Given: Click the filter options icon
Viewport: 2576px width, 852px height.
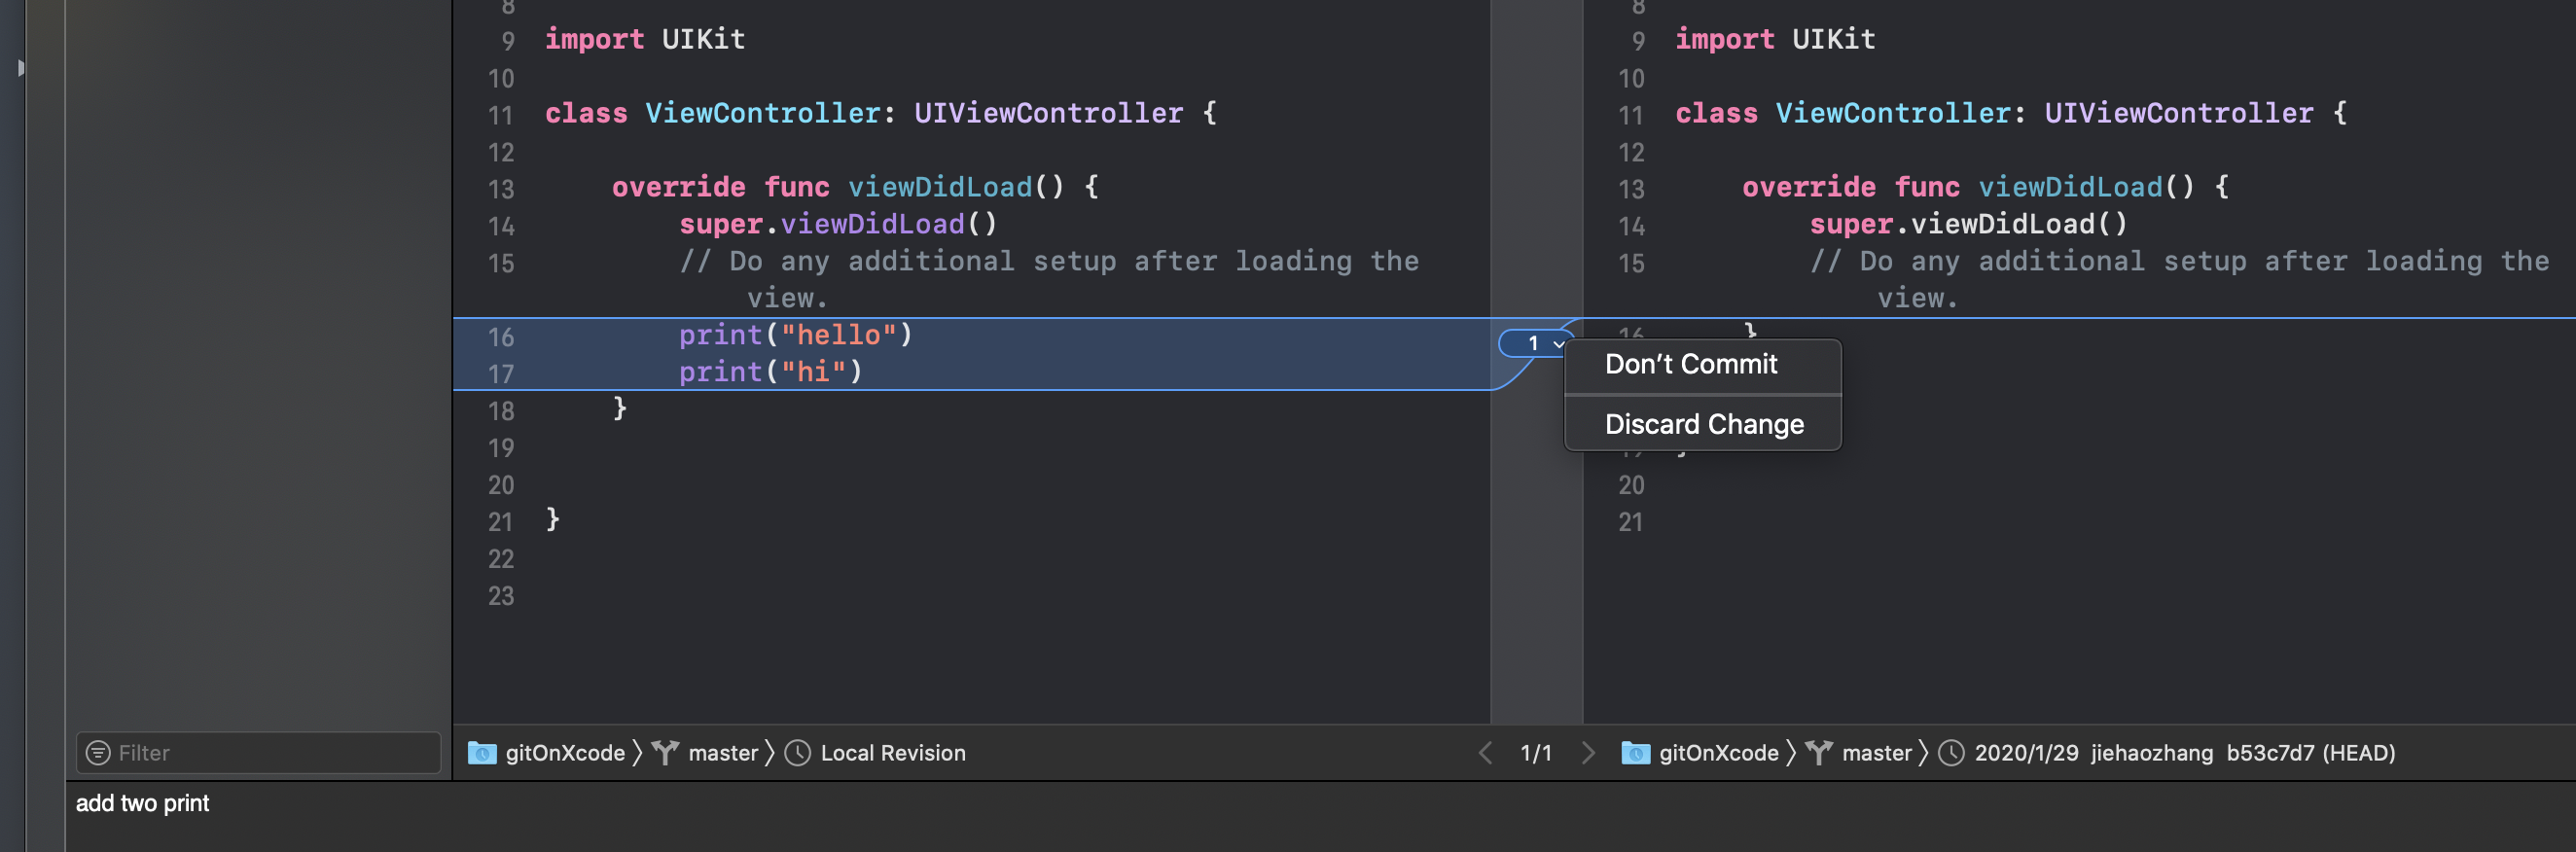Looking at the screenshot, I should click(98, 752).
